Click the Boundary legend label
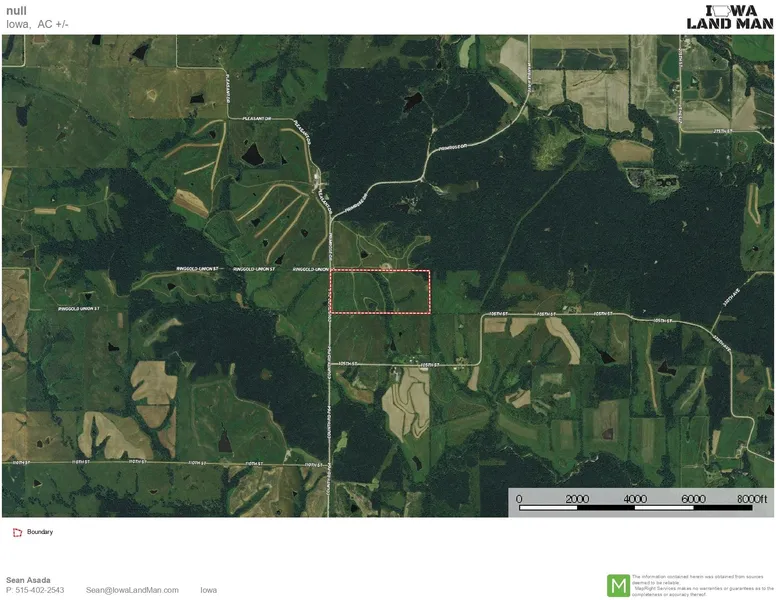Viewport: 776px width, 600px height. 40,532
